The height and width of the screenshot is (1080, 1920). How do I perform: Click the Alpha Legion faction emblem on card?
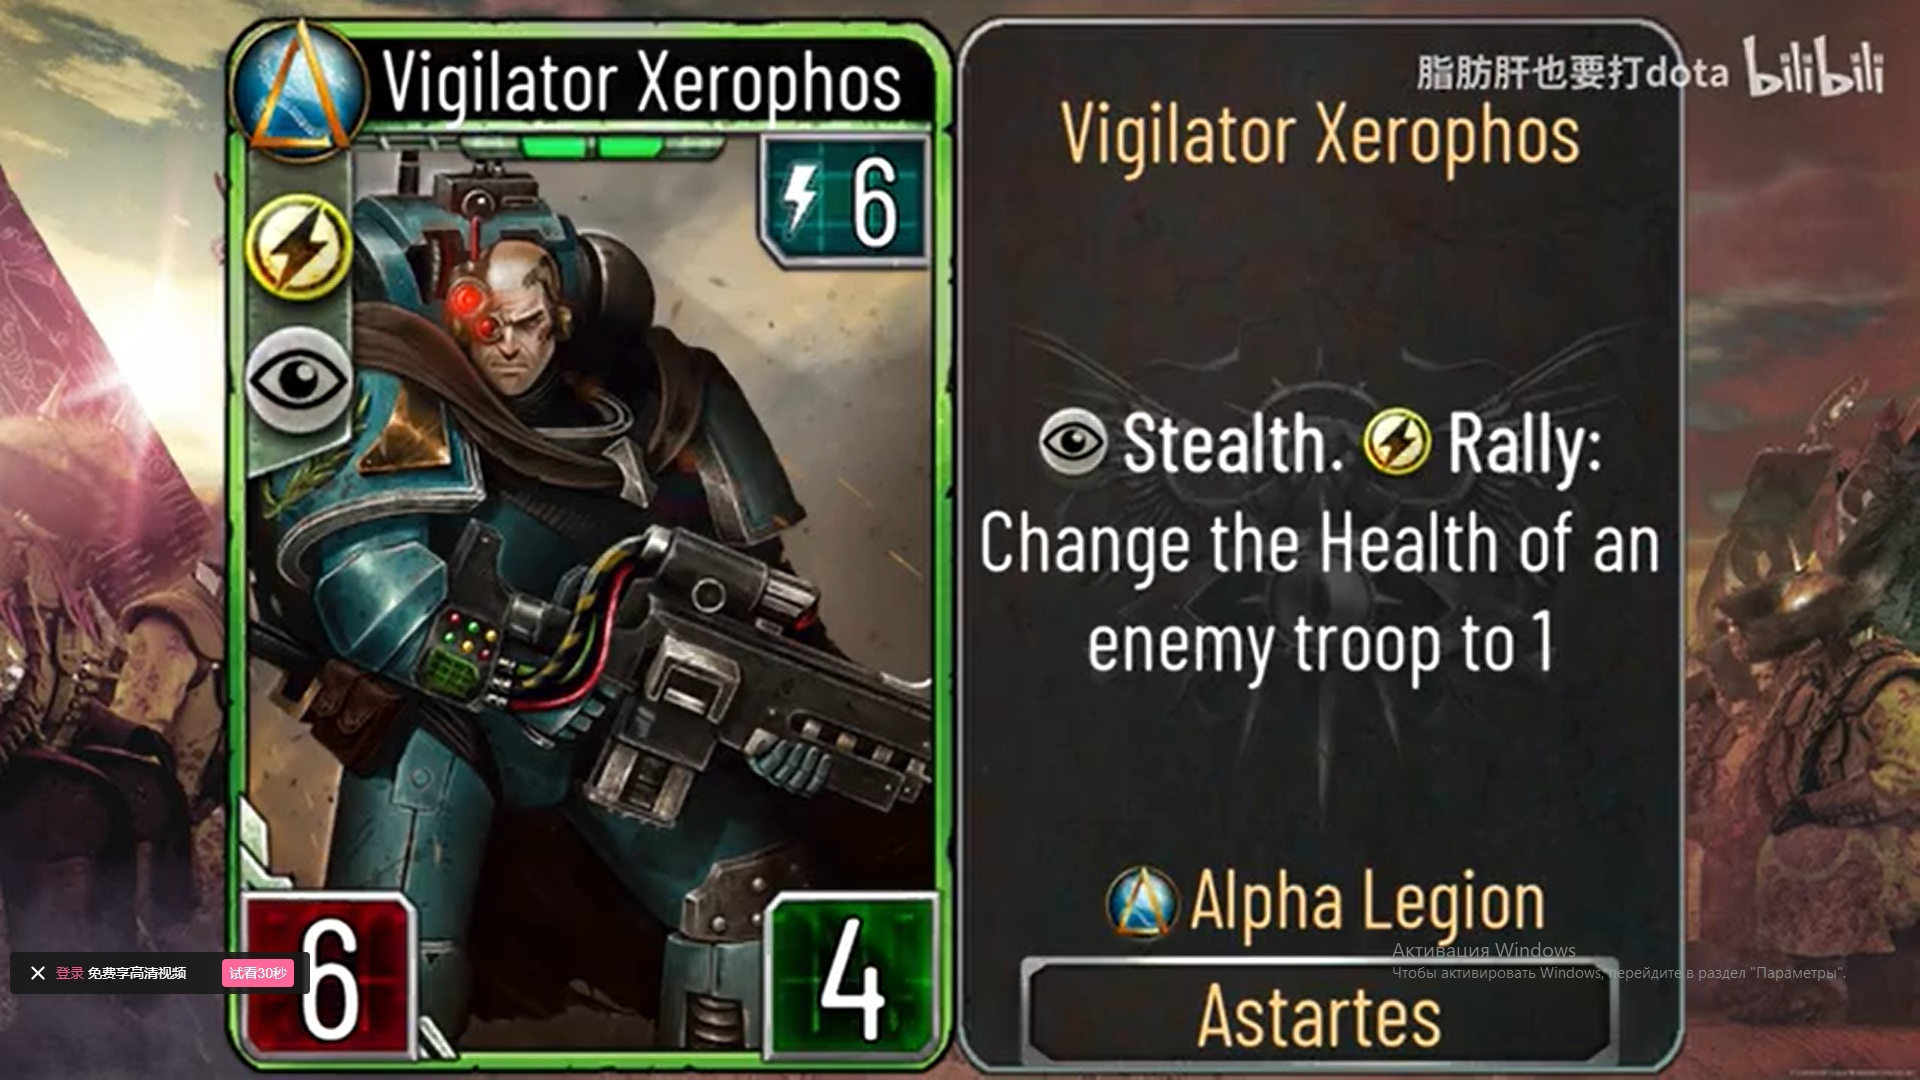pos(299,88)
